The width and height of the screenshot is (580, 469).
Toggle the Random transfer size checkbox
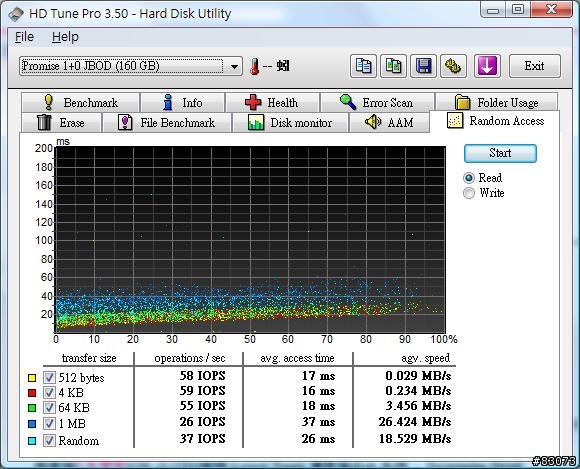[x=49, y=440]
